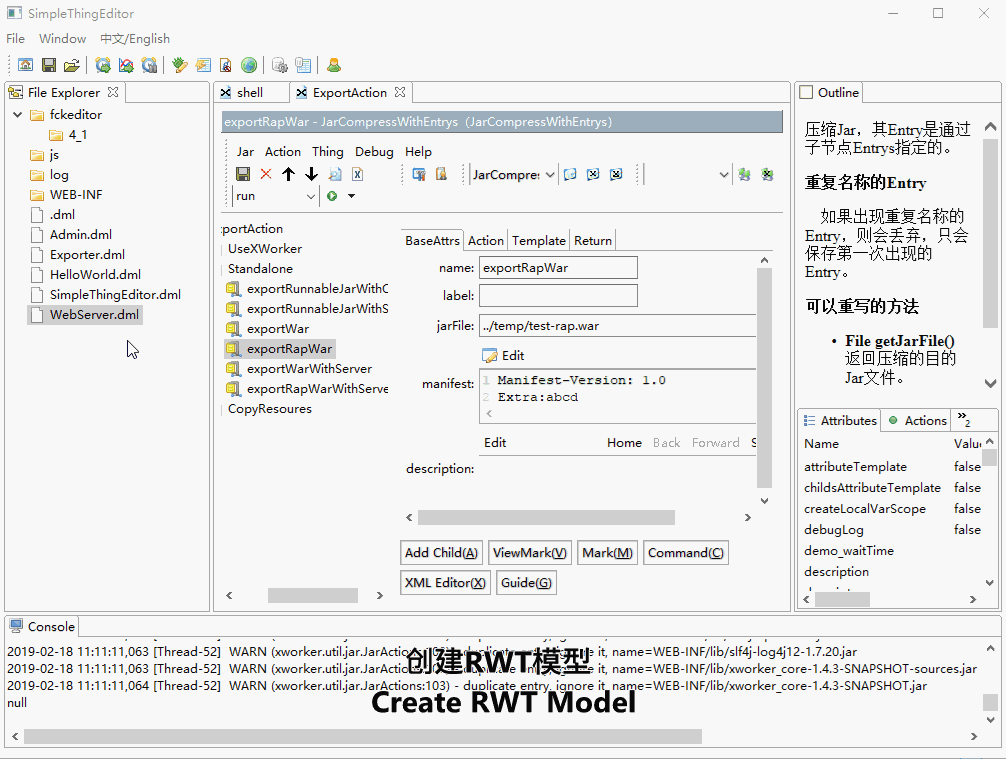Click the form horizontal scrollbar thumb
1006x759 pixels.
(546, 517)
